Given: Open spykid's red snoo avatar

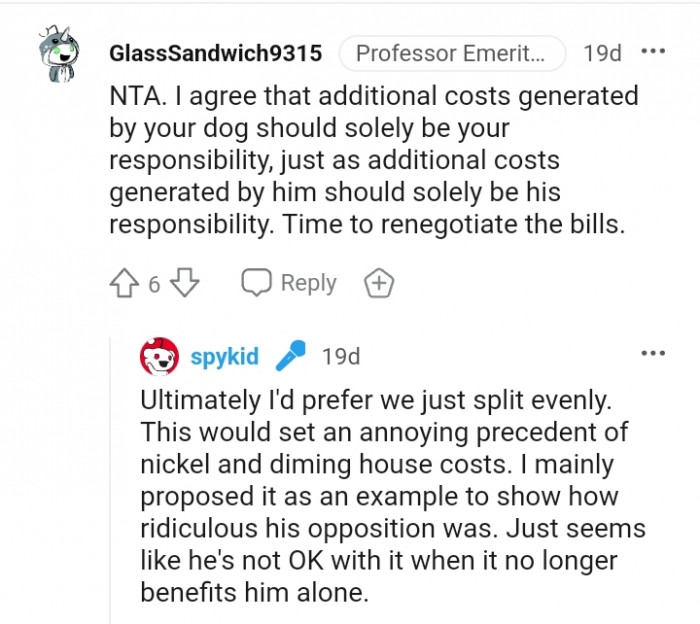Looking at the screenshot, I should click(159, 356).
